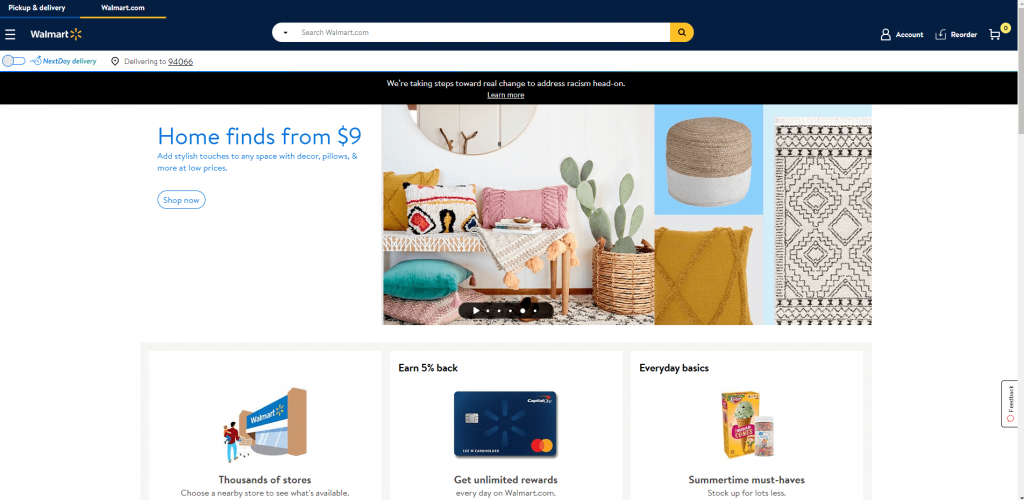Click the location pin icon
The height and width of the screenshot is (500, 1024).
[x=115, y=61]
